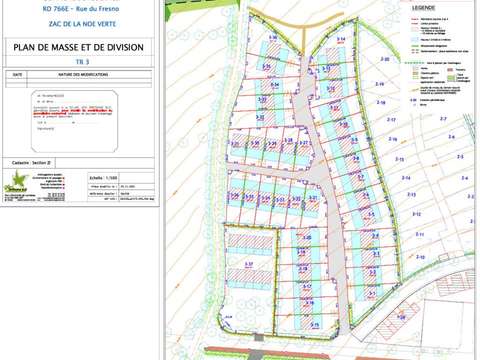Click the 'DATE' column header

pos(17,75)
